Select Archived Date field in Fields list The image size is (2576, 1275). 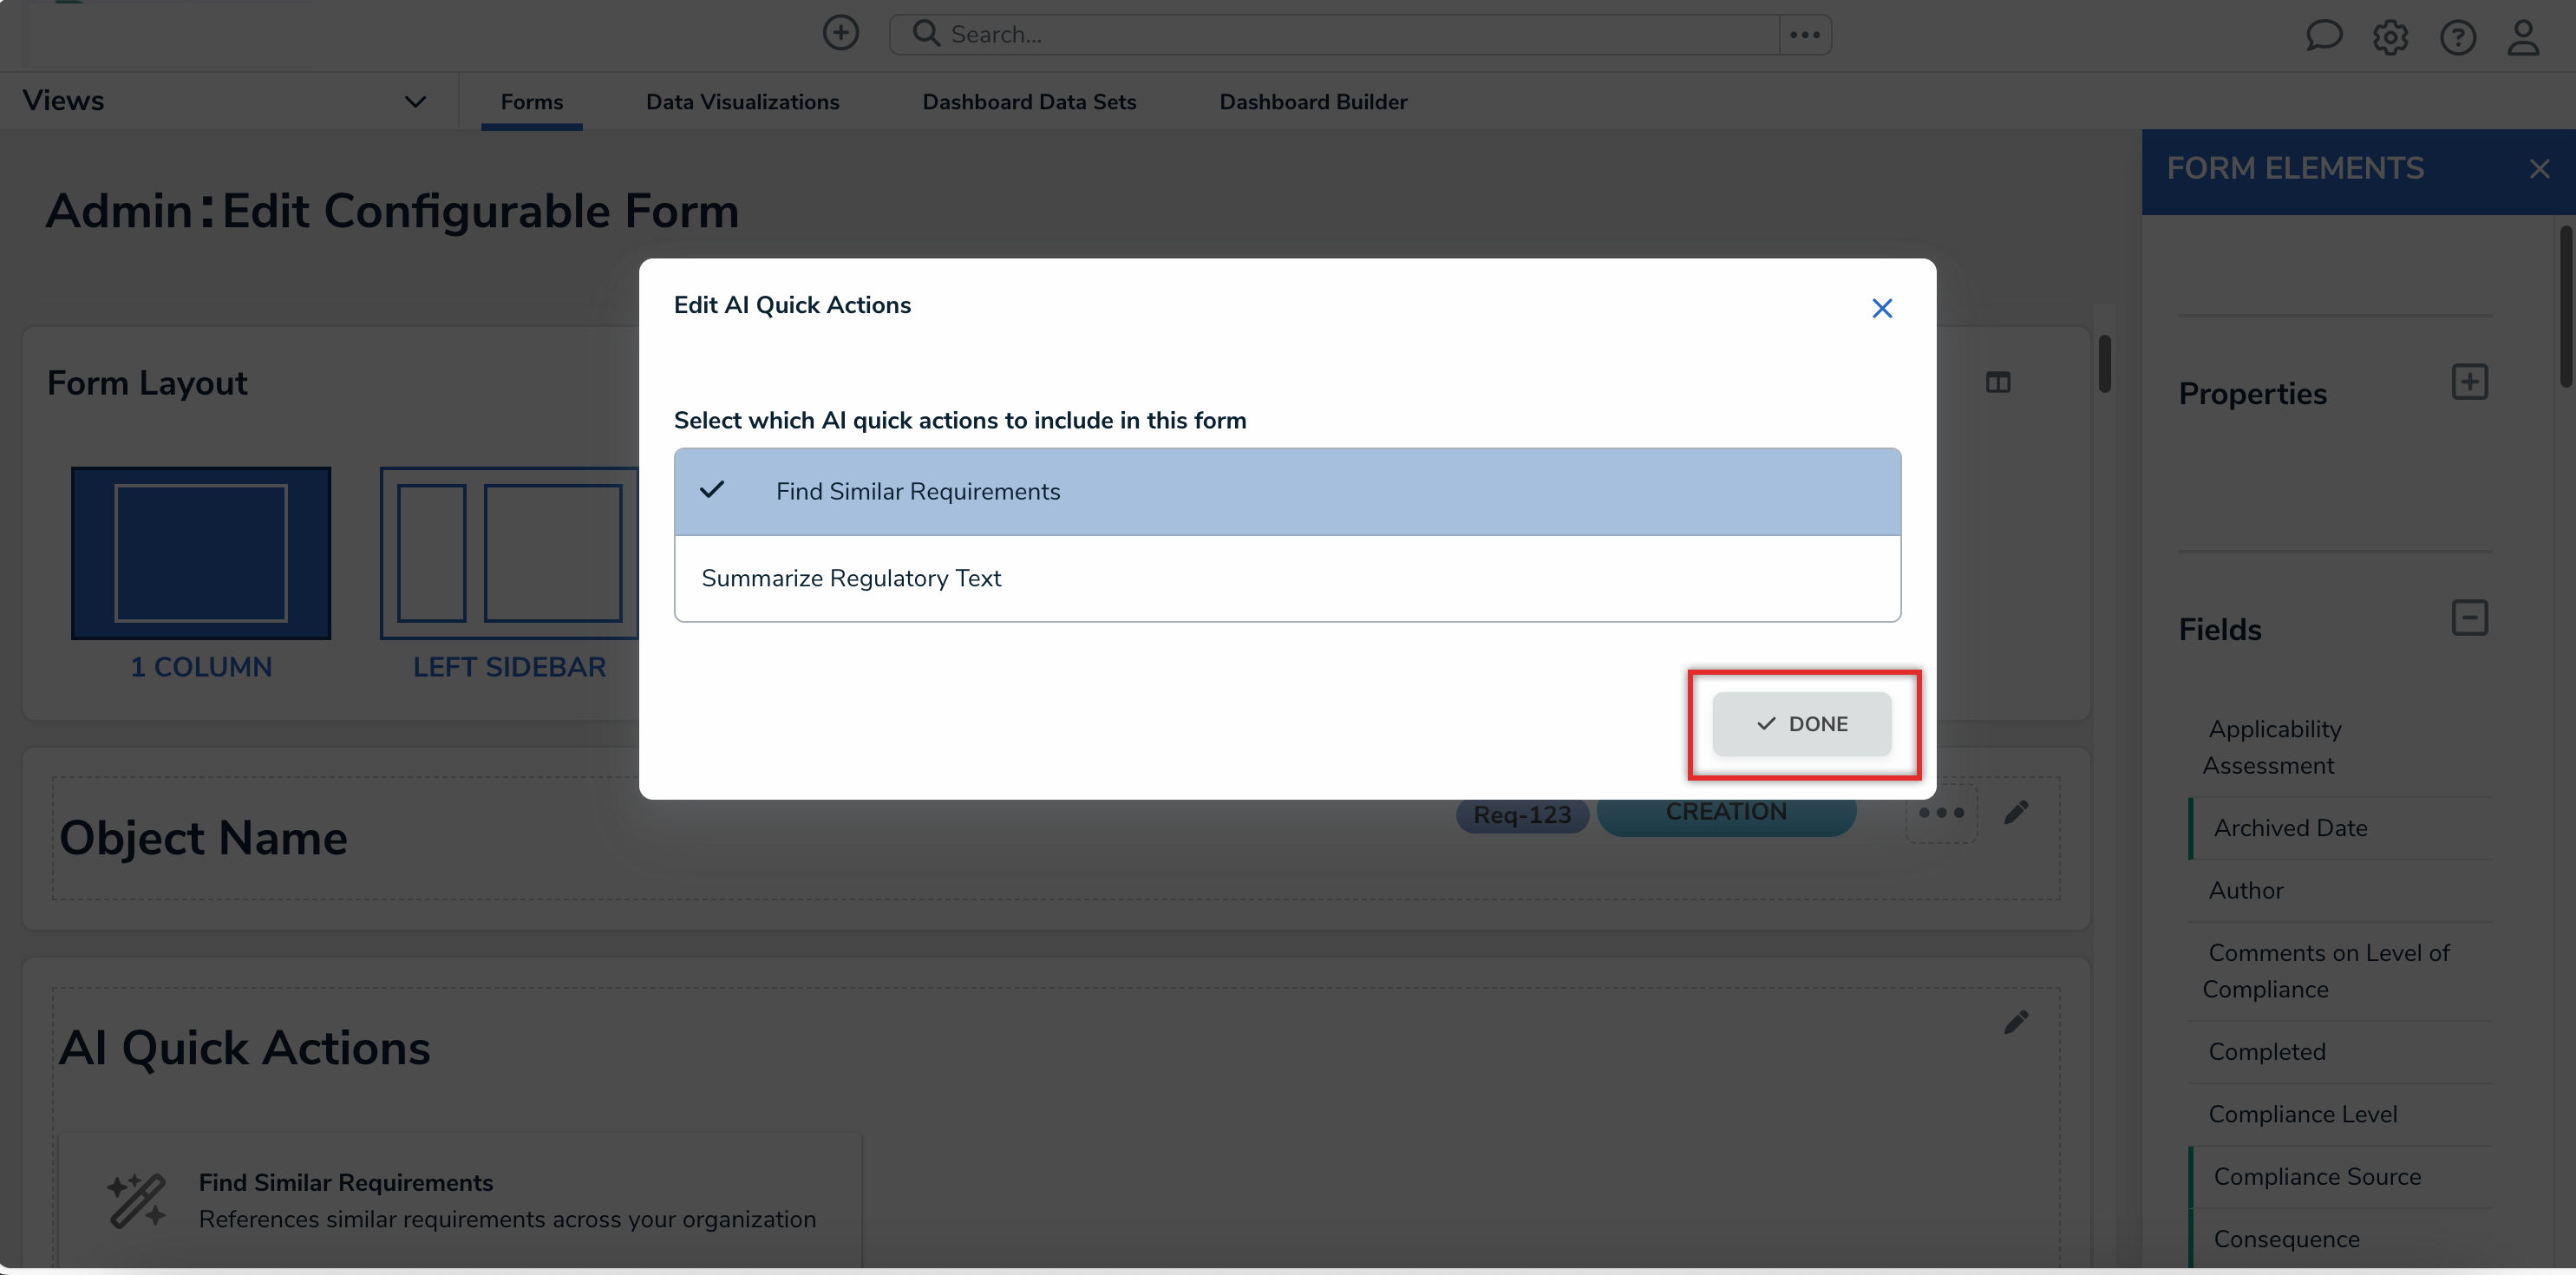(x=2290, y=828)
